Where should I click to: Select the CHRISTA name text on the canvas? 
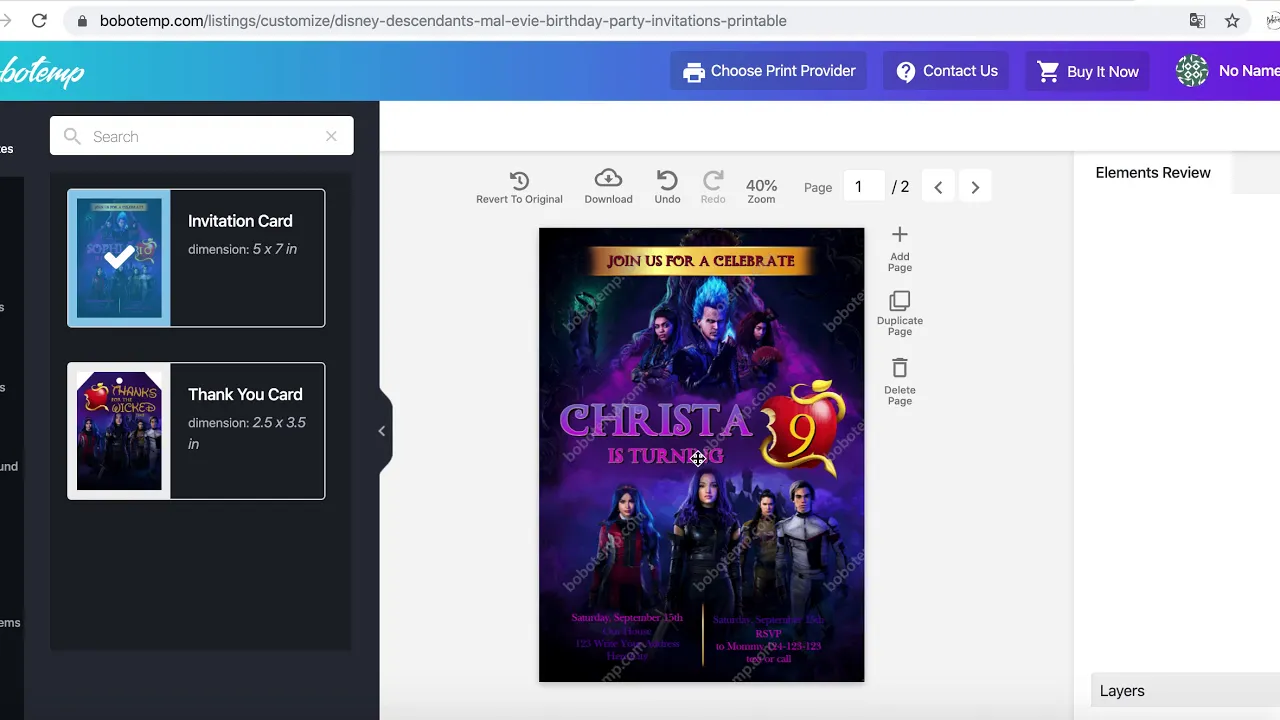point(656,421)
